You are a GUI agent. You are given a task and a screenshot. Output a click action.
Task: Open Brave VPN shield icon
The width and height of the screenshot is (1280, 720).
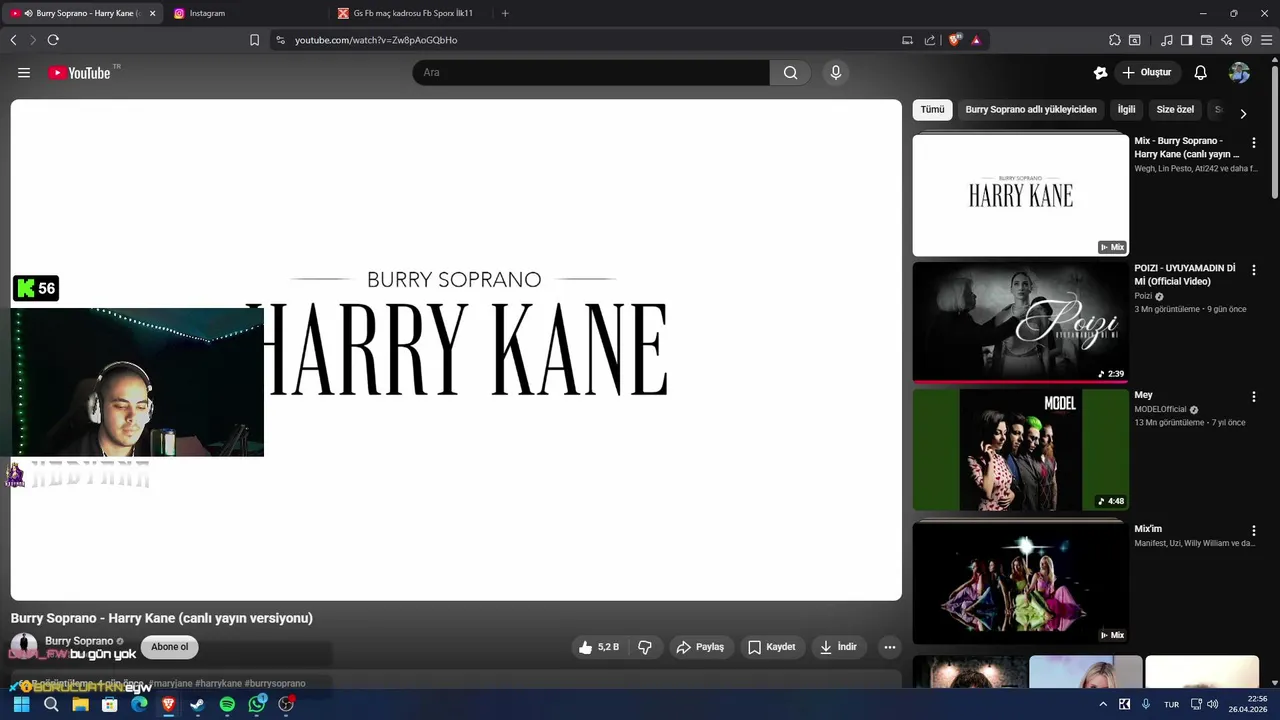pyautogui.click(x=1246, y=40)
